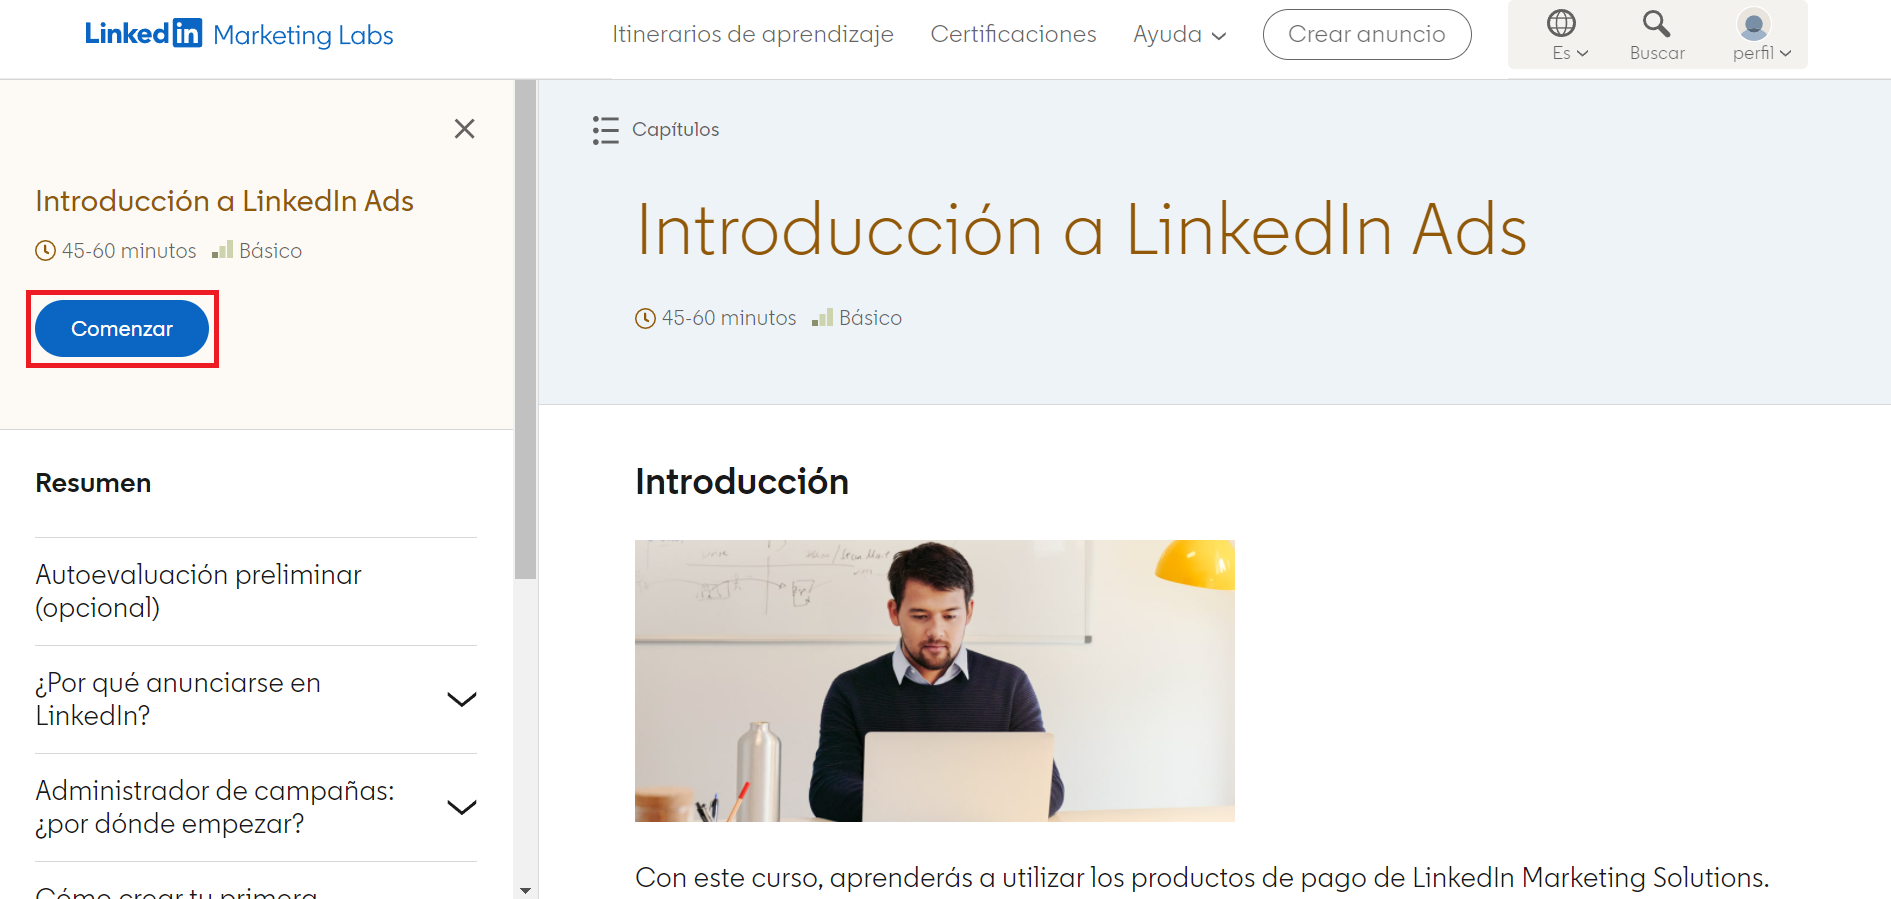1891x899 pixels.
Task: Expand 'Administrador de campañas' chapter chevron
Action: [x=461, y=807]
